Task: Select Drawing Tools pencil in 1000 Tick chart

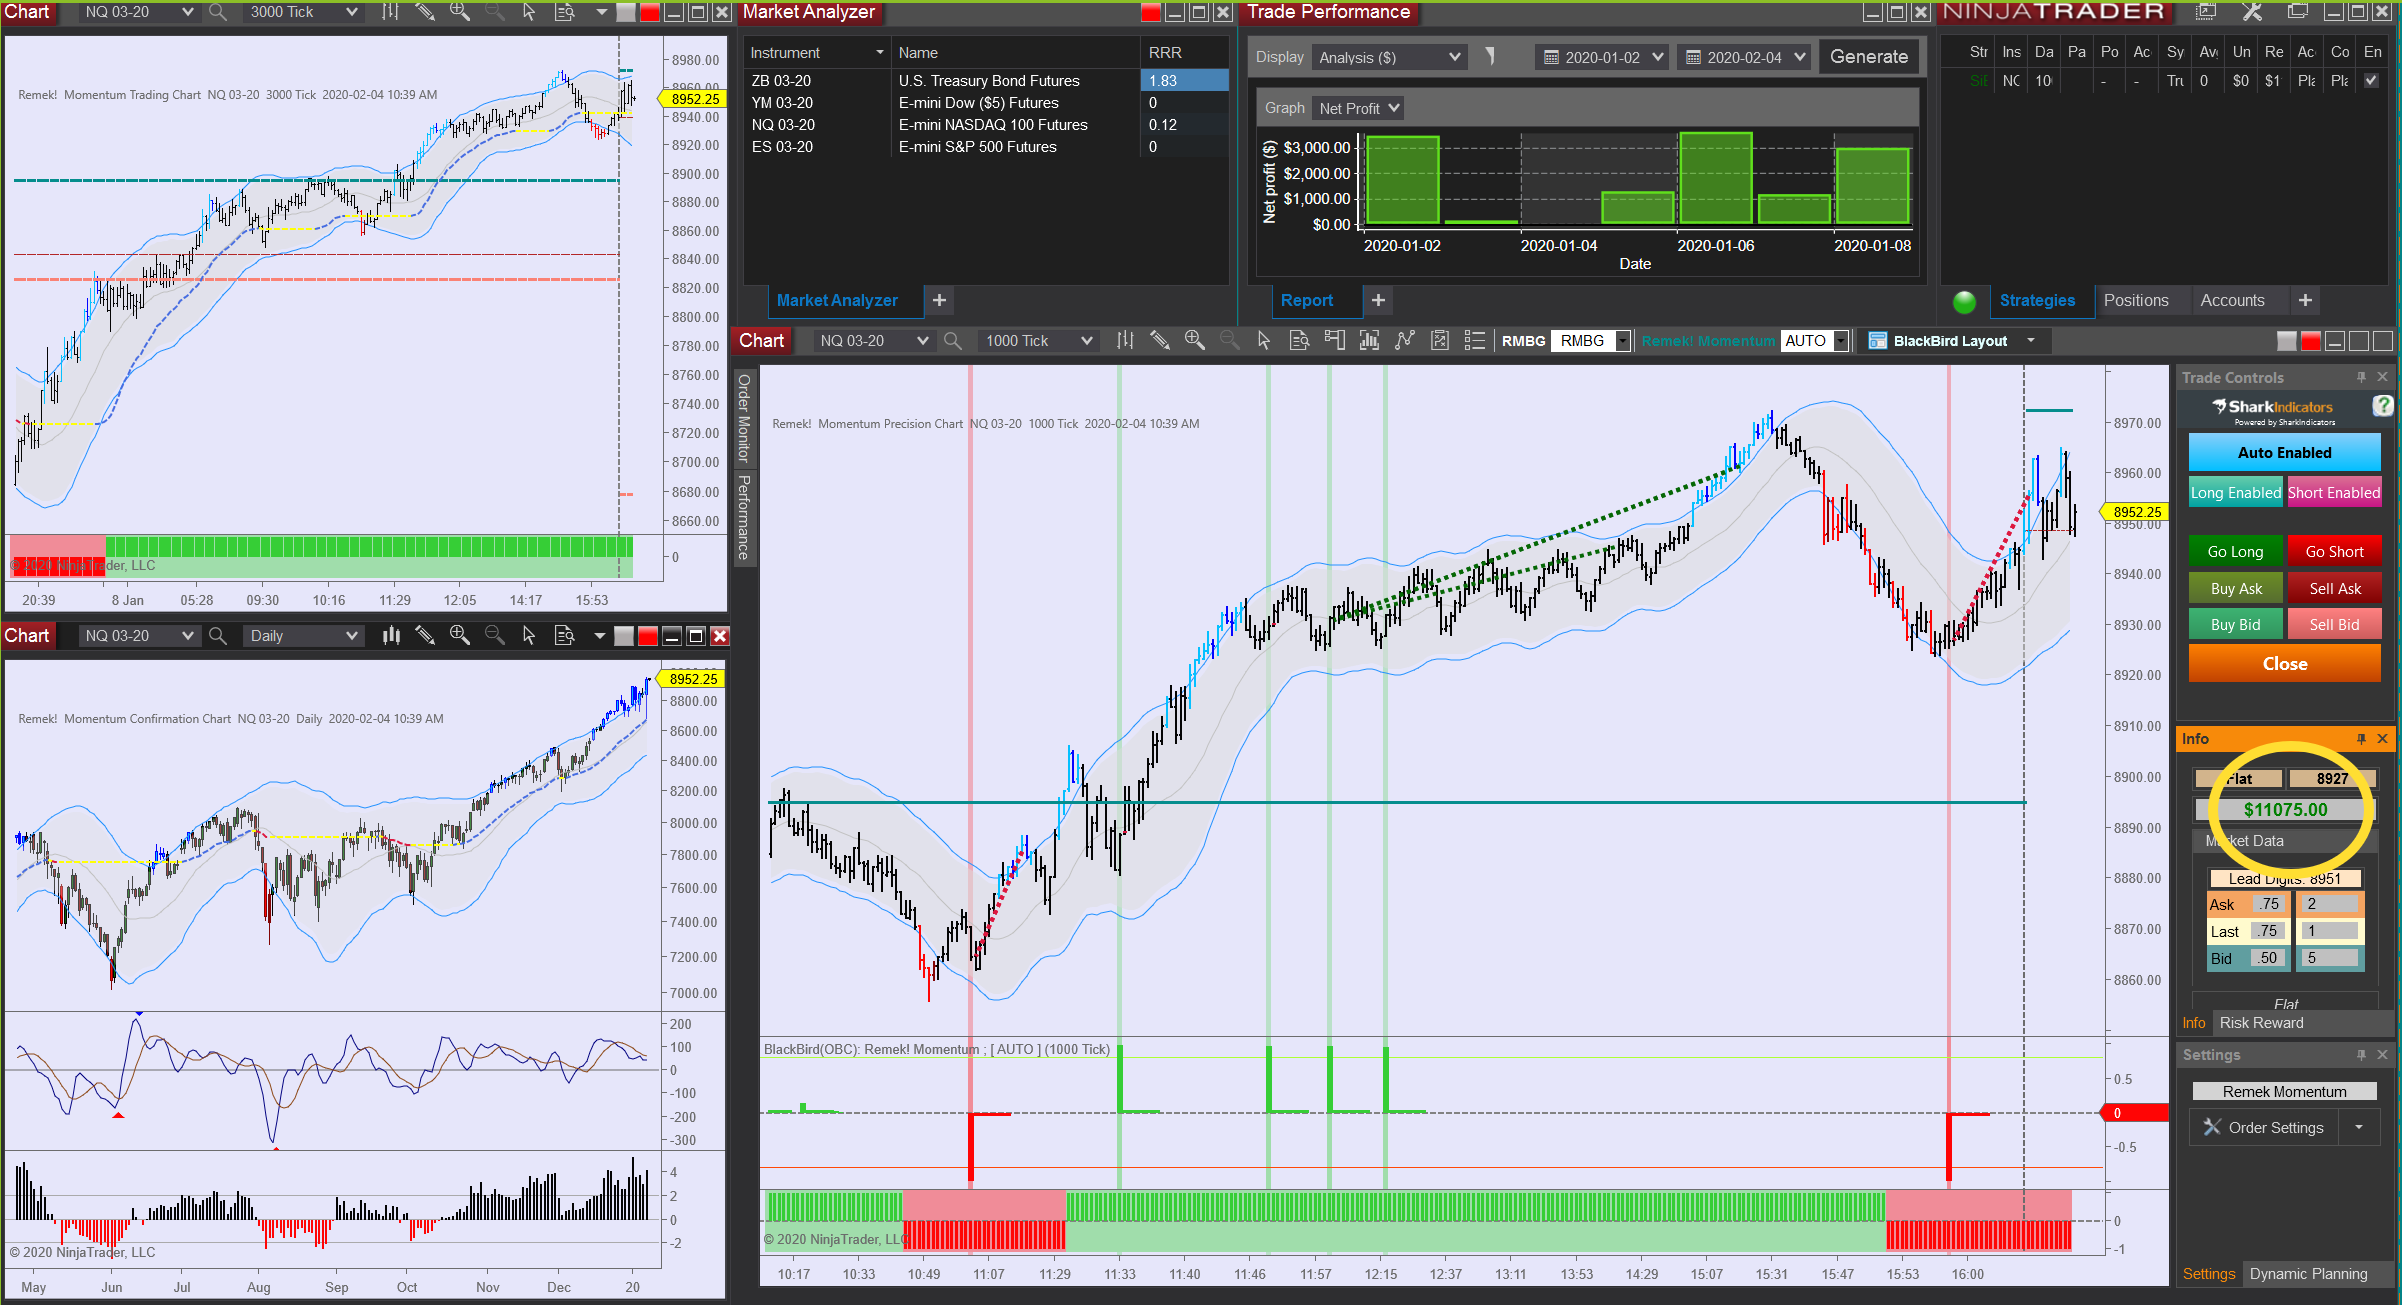Action: pyautogui.click(x=1160, y=341)
